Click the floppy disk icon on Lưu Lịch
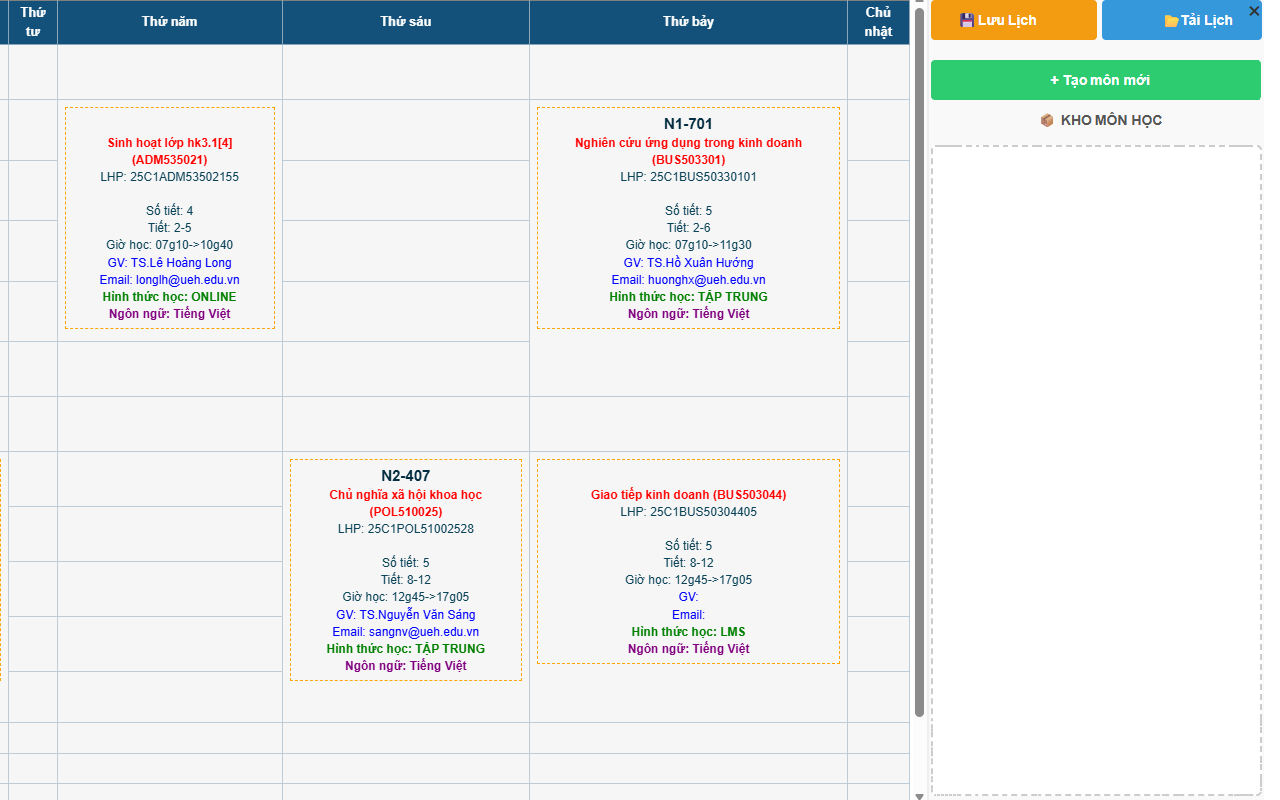This screenshot has width=1280, height=800. (x=965, y=19)
